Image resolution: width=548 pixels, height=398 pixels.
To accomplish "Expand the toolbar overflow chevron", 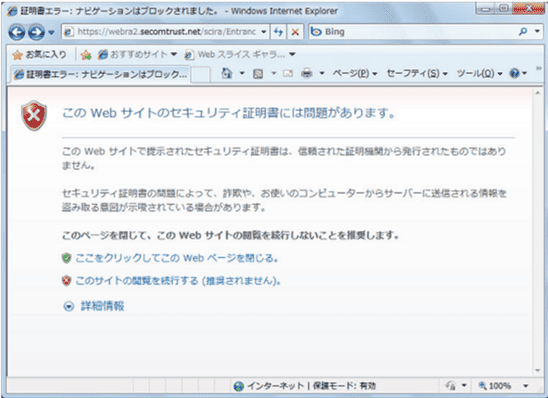I will click(x=539, y=68).
